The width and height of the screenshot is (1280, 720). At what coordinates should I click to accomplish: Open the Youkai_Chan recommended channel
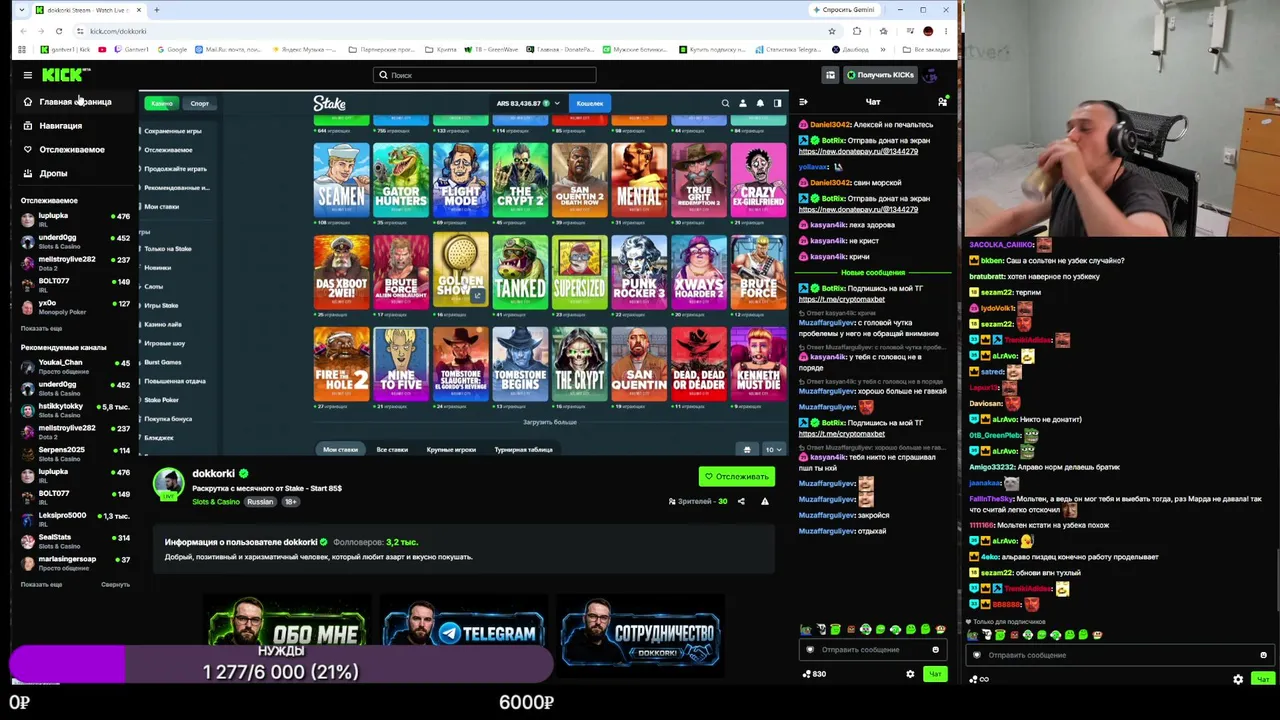tap(76, 366)
